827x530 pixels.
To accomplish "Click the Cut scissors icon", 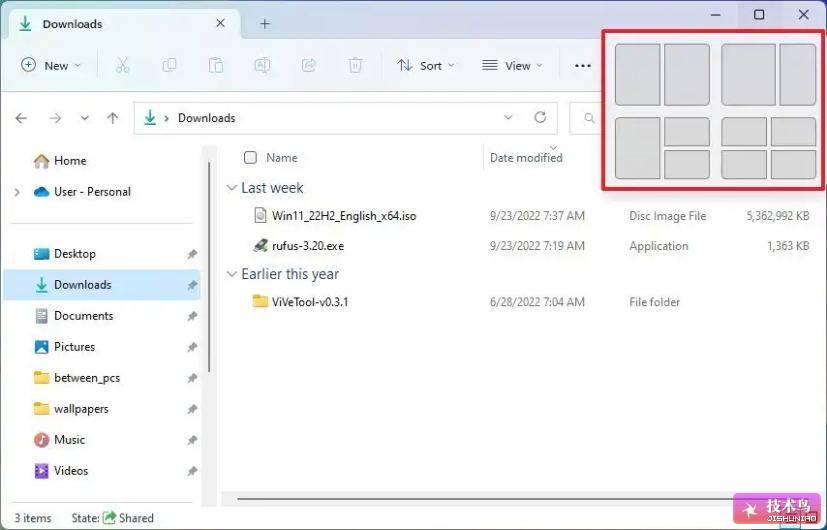I will 122,66.
